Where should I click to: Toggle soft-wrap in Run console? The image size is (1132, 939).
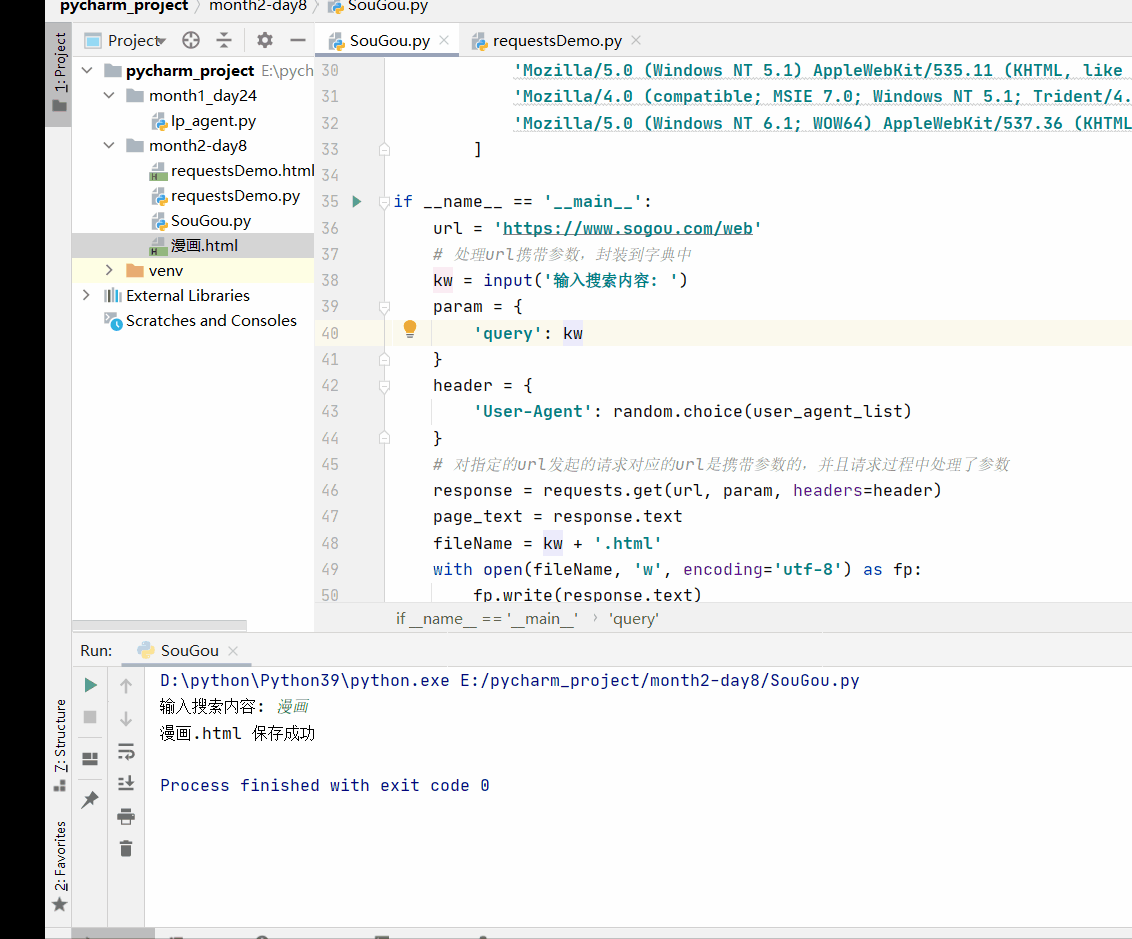point(126,752)
